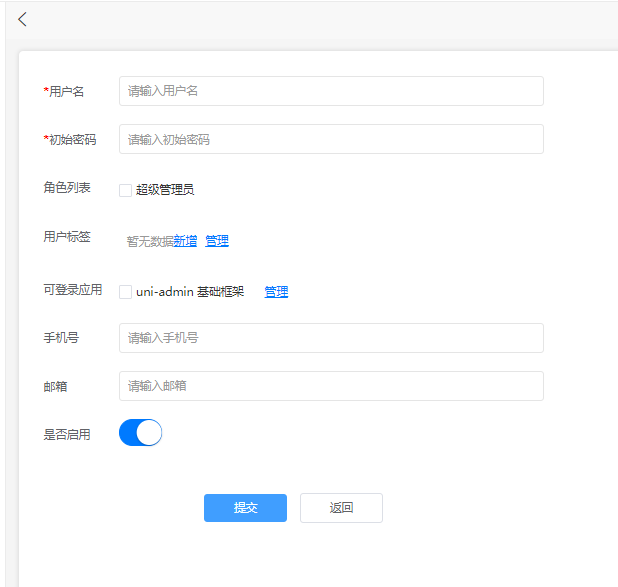Tick the uni-admin 基础框架 checkbox
Screen dimensions: 618x587
pyautogui.click(x=125, y=292)
